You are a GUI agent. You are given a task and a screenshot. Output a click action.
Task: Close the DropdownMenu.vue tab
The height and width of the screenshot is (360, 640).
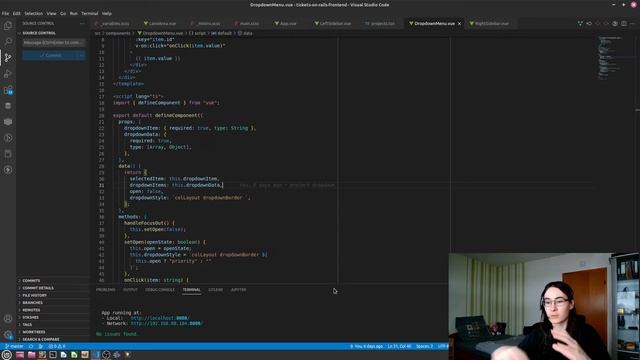[x=460, y=24]
